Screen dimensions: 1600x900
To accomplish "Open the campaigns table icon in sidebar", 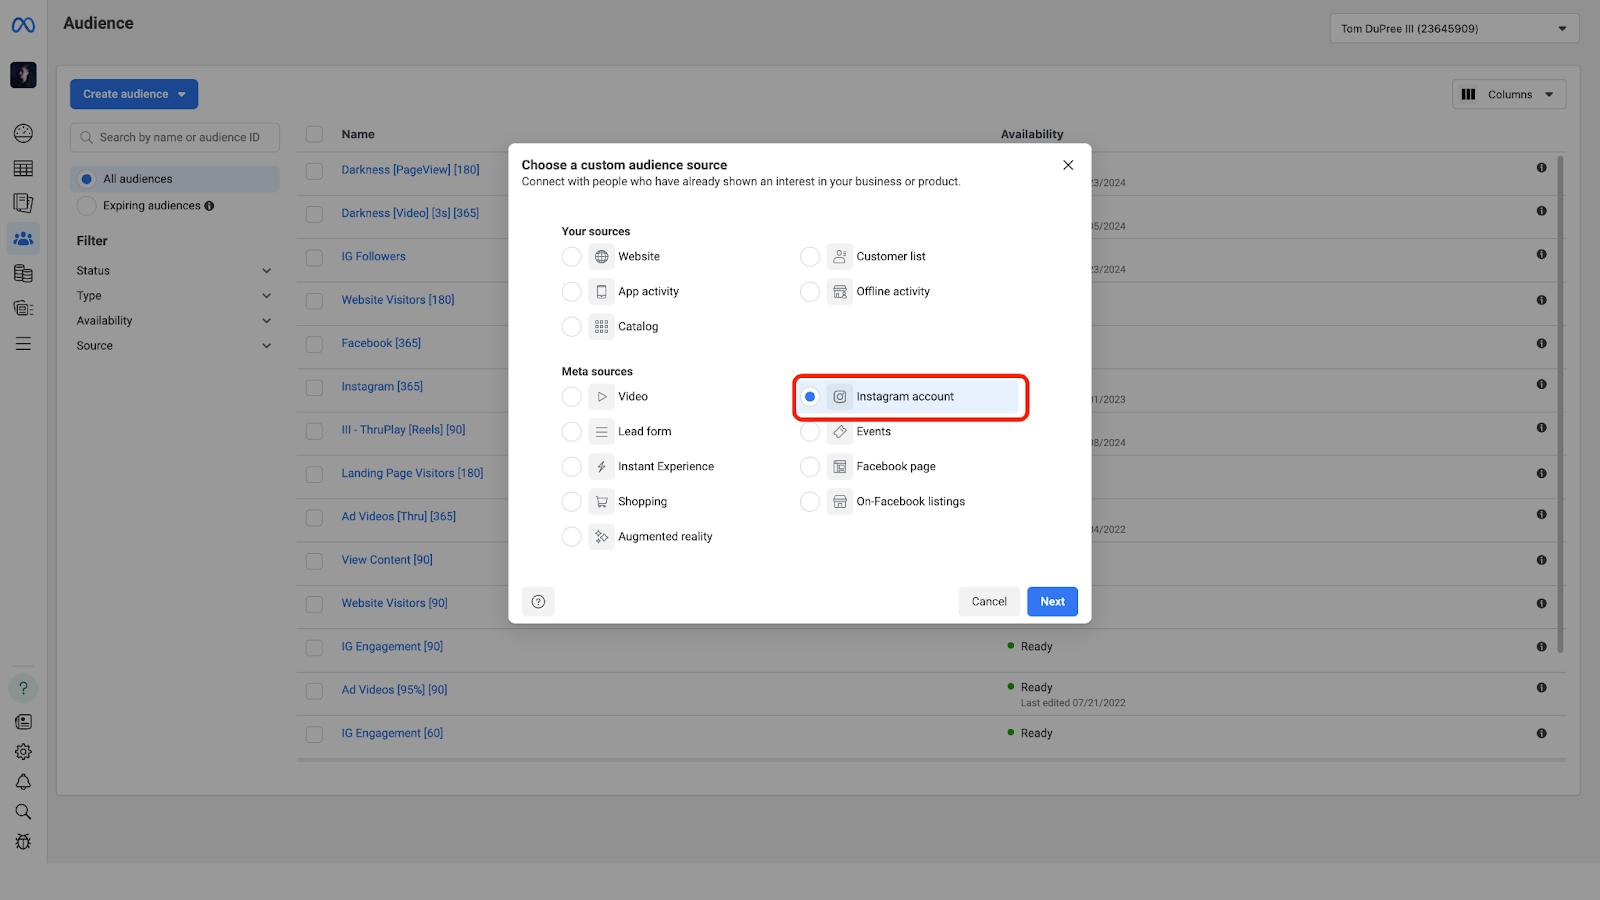I will 23,169.
